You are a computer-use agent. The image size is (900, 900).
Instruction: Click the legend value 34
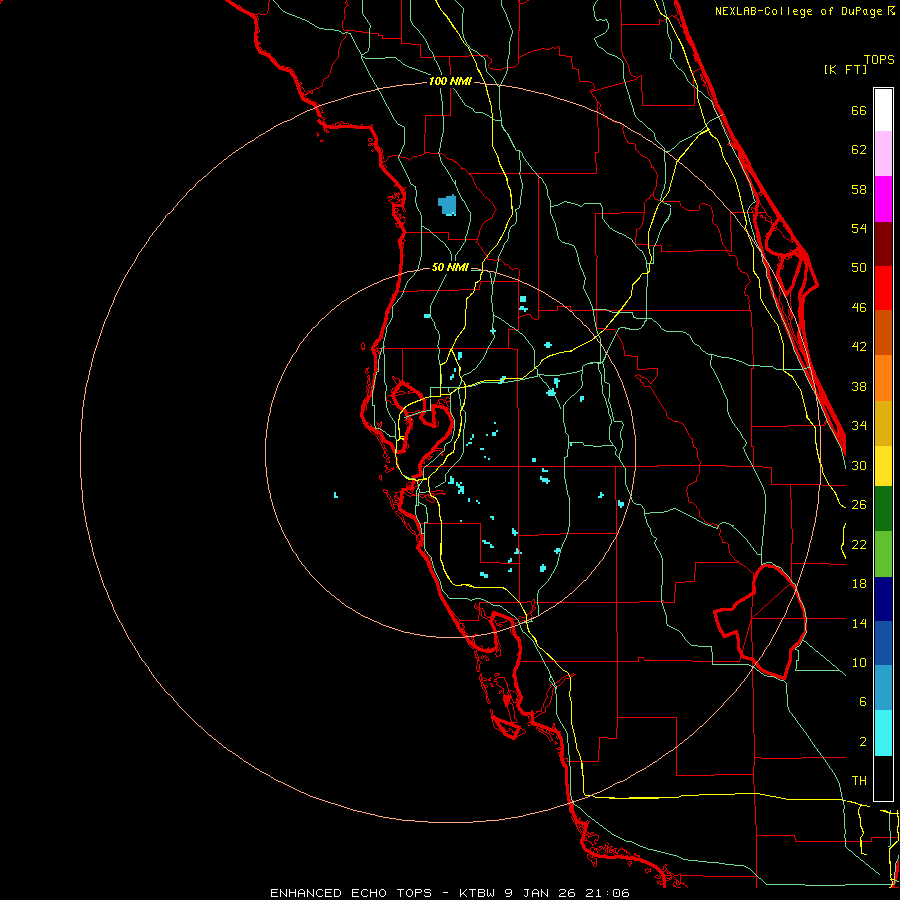click(859, 425)
